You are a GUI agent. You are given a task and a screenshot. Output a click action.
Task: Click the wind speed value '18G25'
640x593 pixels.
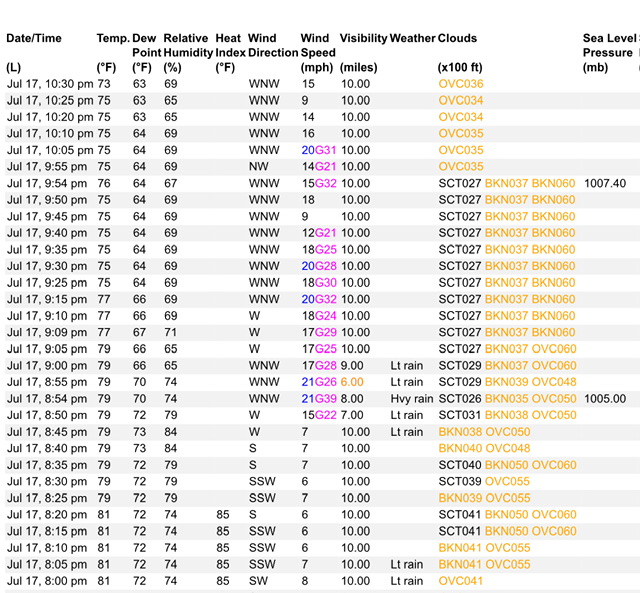tap(319, 249)
